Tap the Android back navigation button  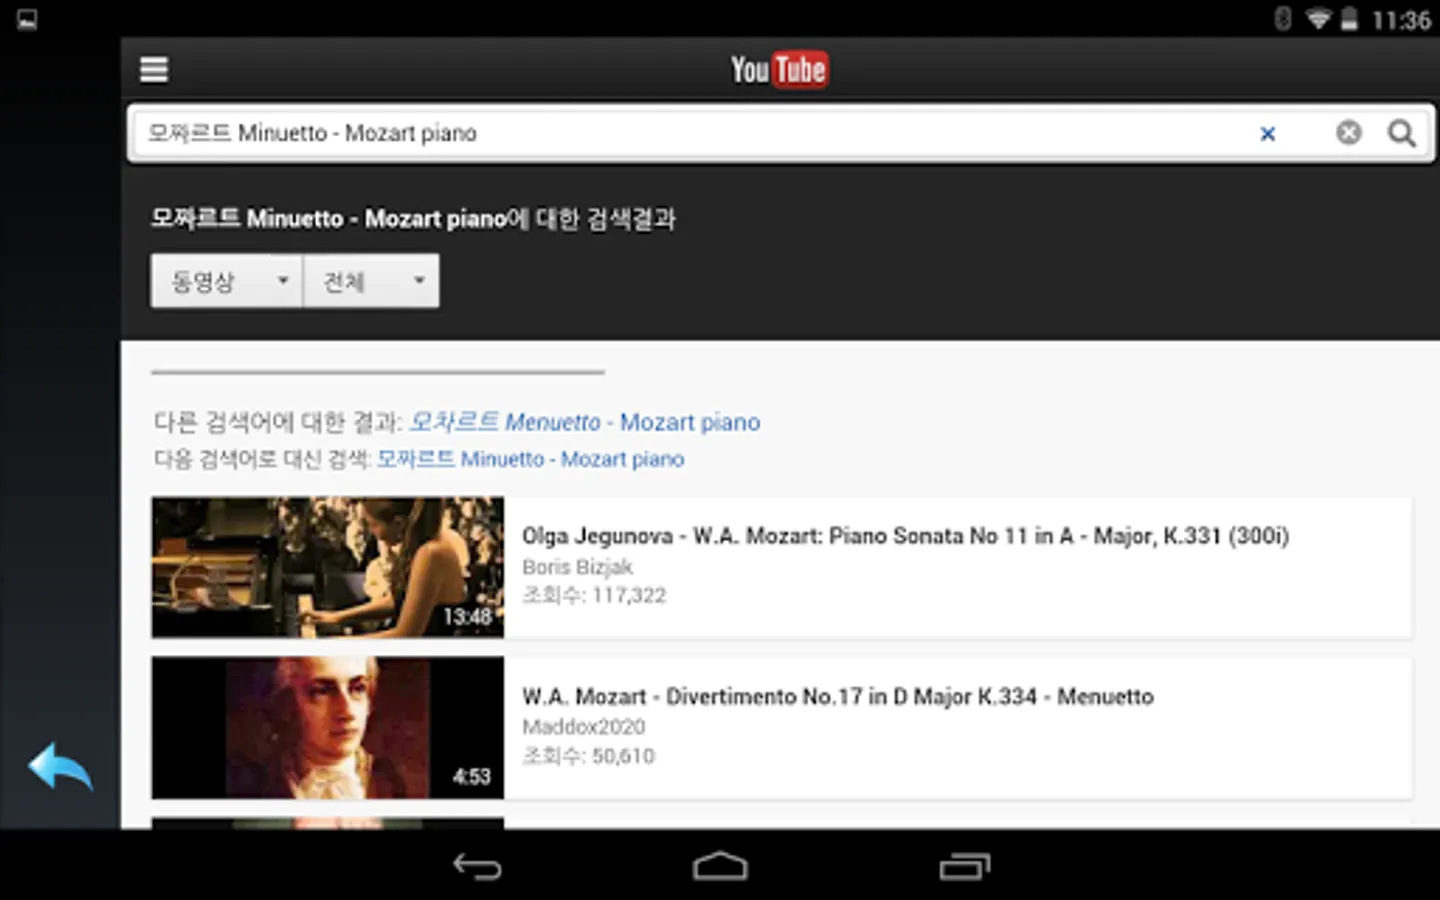click(477, 866)
